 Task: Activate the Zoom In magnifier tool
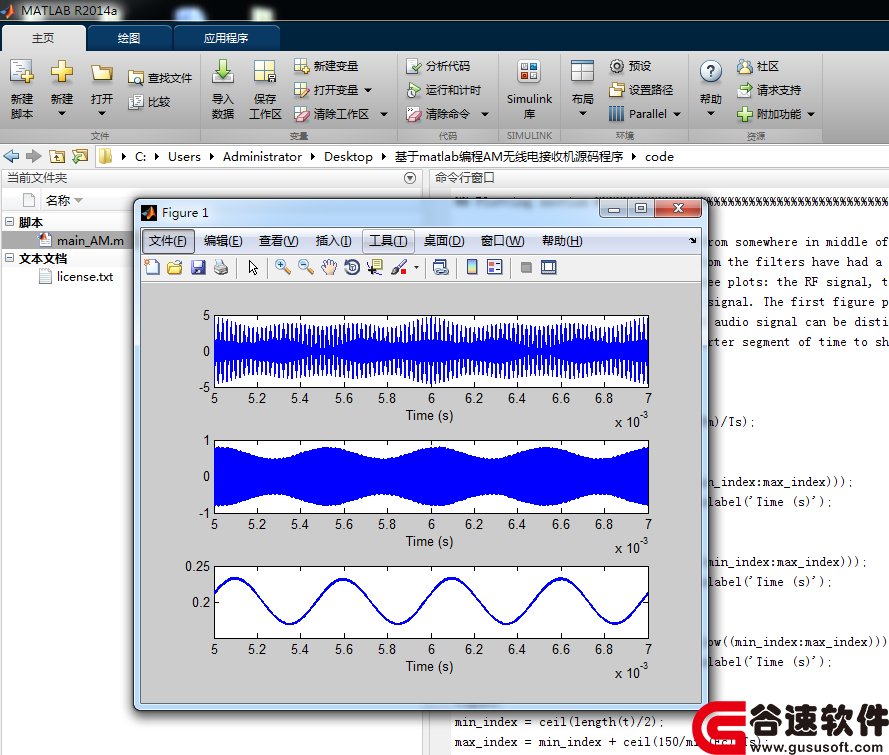282,267
